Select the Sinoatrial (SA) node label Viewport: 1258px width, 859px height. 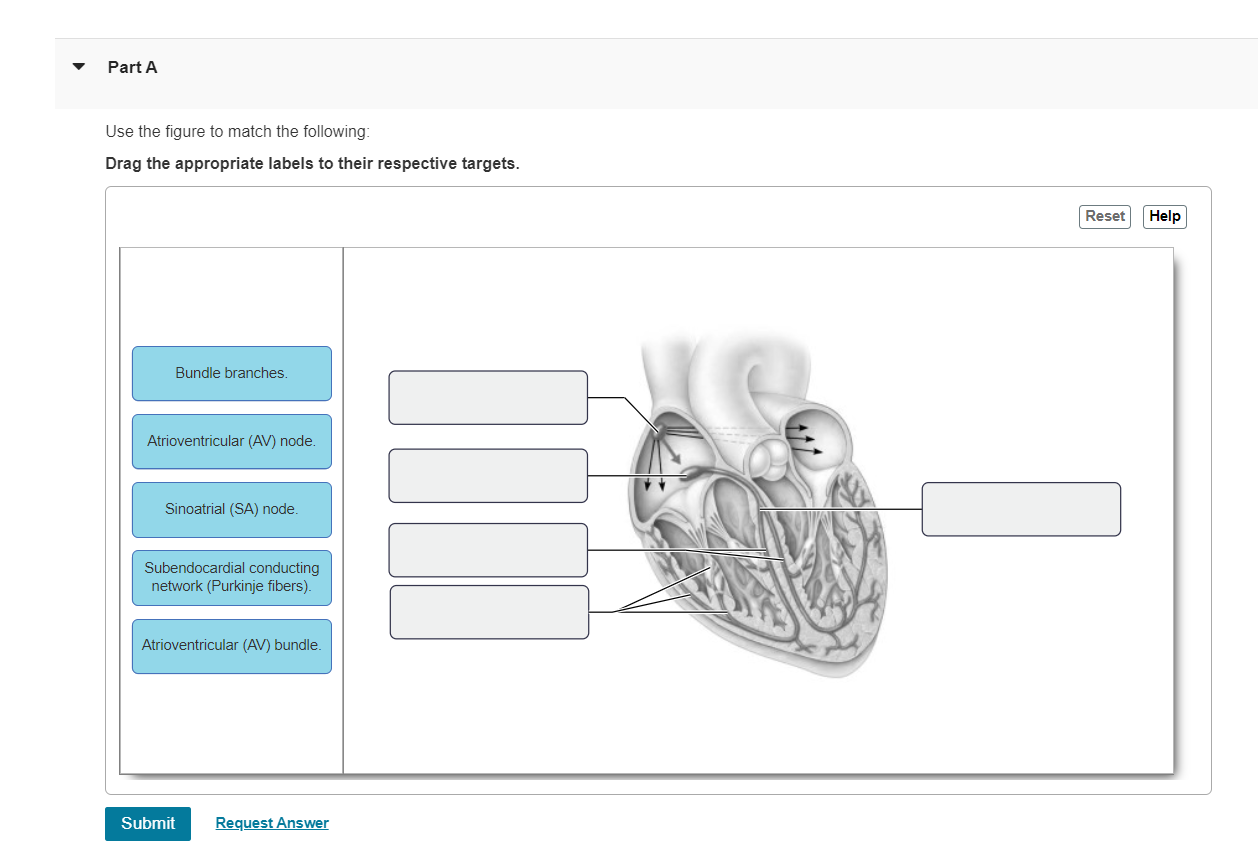pos(231,509)
